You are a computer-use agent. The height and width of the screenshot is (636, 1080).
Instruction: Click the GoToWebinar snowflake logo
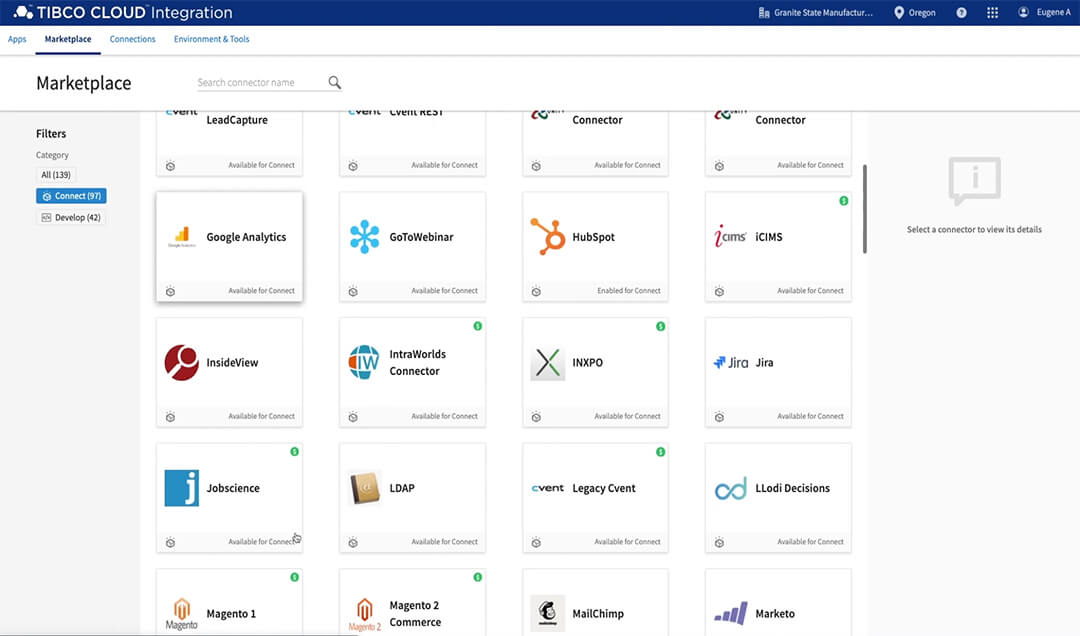tap(364, 237)
